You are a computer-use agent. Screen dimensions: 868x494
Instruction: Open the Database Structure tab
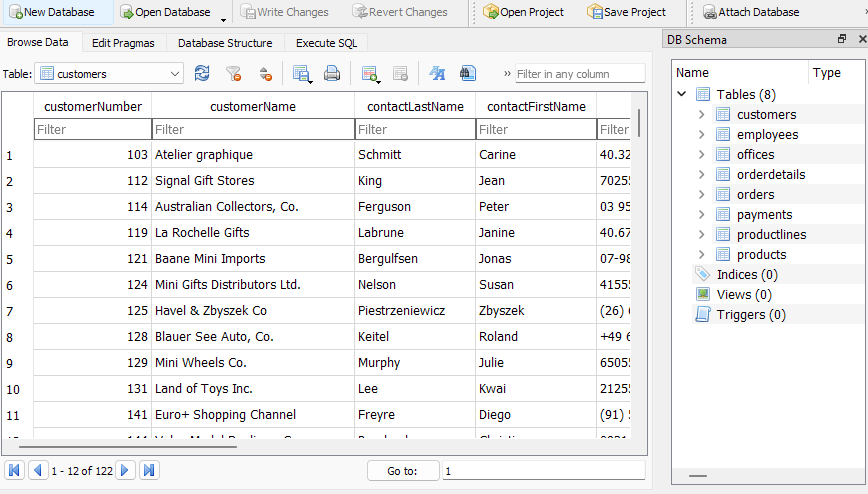[x=225, y=43]
